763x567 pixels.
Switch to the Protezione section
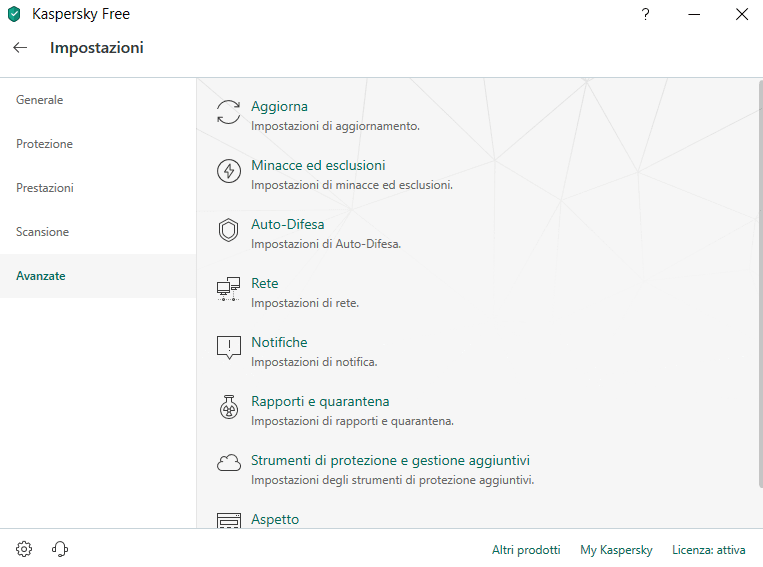point(45,144)
